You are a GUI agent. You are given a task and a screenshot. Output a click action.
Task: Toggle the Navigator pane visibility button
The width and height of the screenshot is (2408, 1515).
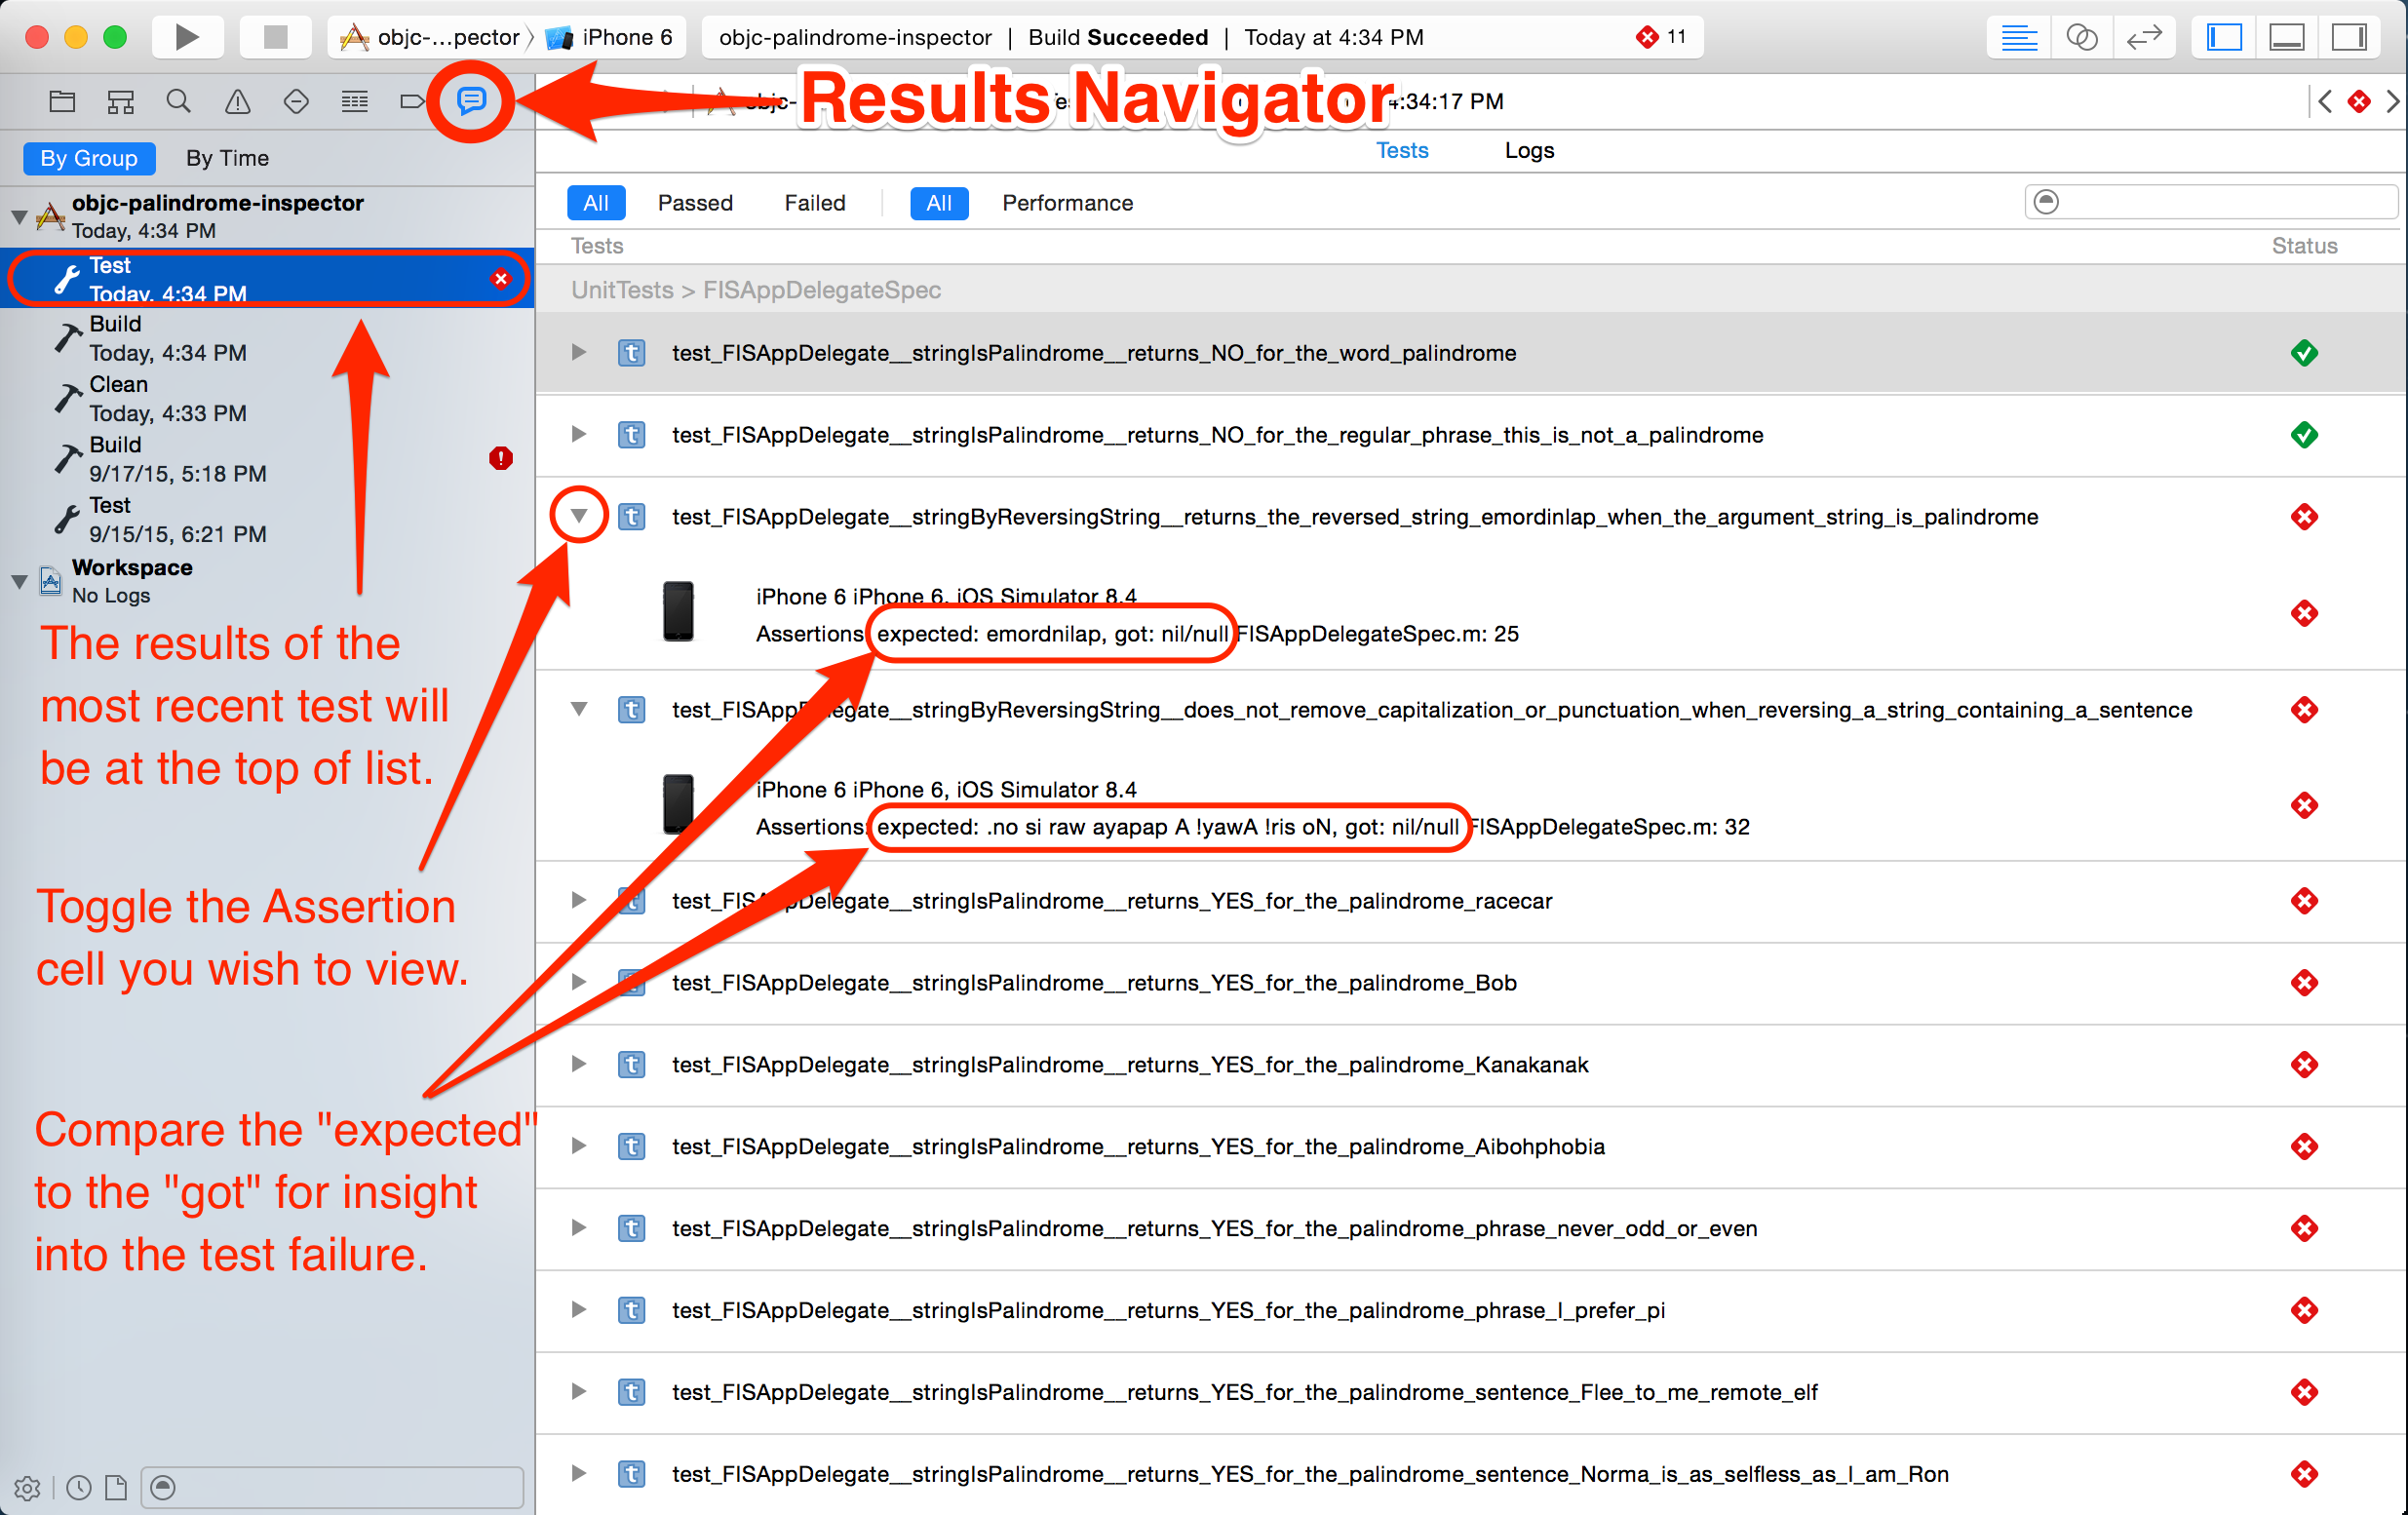click(x=2224, y=37)
